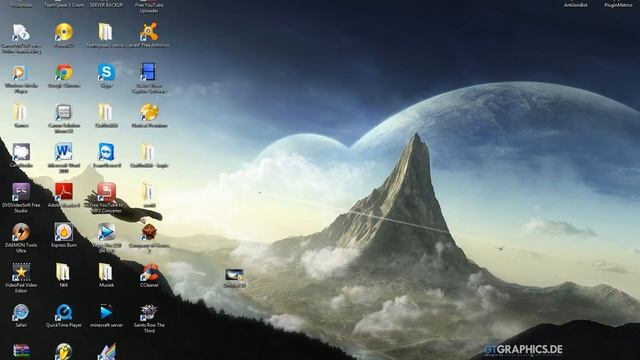
Task: Click the Free YouTube Uploader label
Action: tap(149, 8)
